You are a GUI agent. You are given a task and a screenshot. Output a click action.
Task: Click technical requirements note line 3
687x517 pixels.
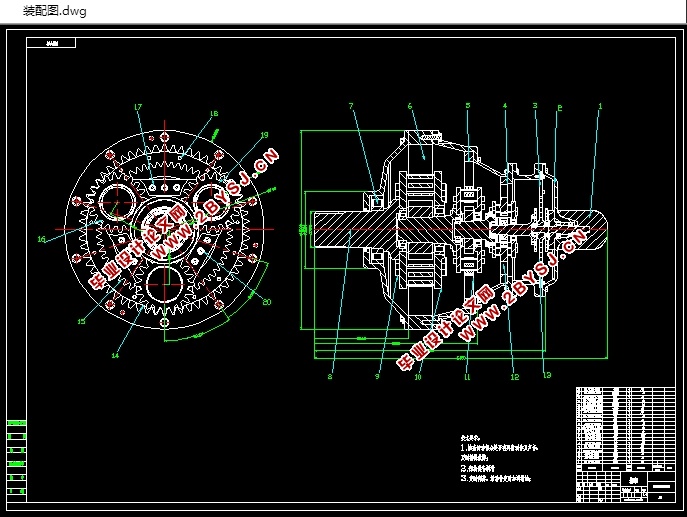click(x=496, y=478)
